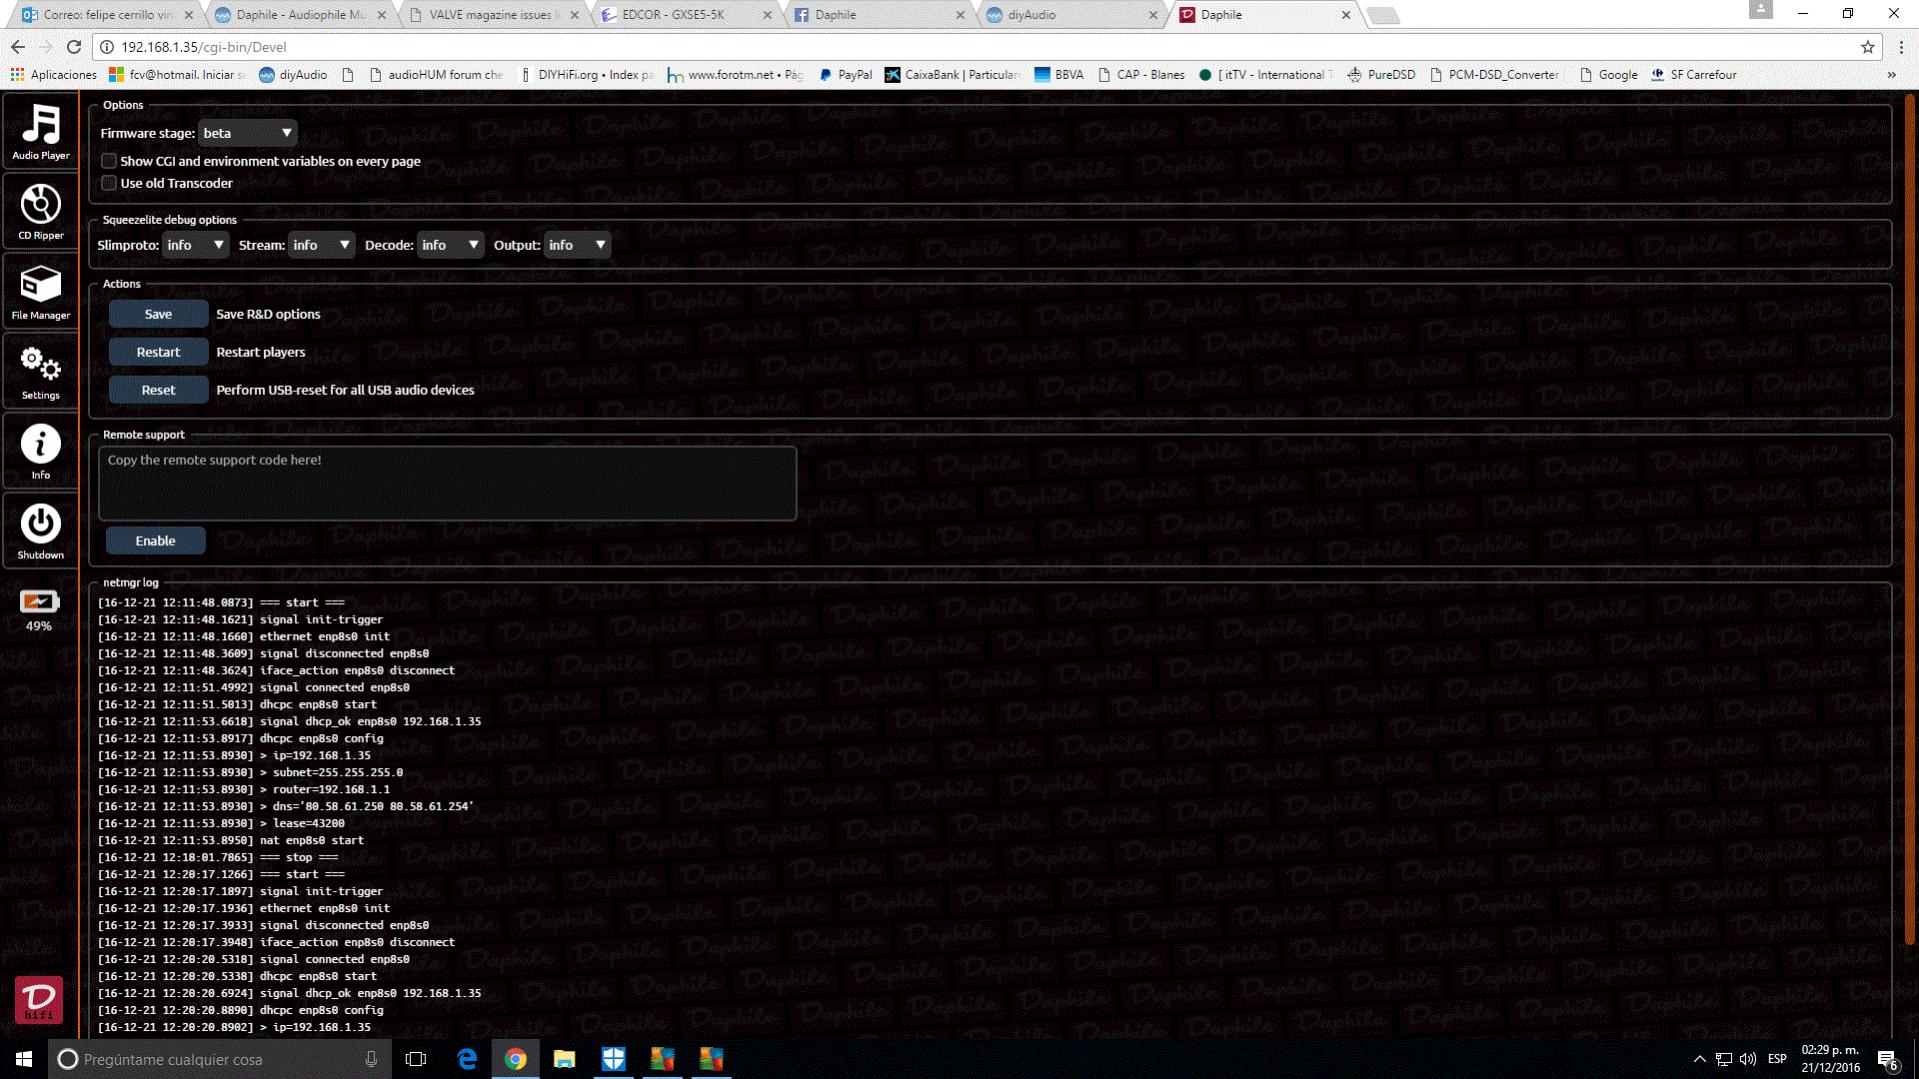Click the Cortana microphone icon

click(x=371, y=1059)
